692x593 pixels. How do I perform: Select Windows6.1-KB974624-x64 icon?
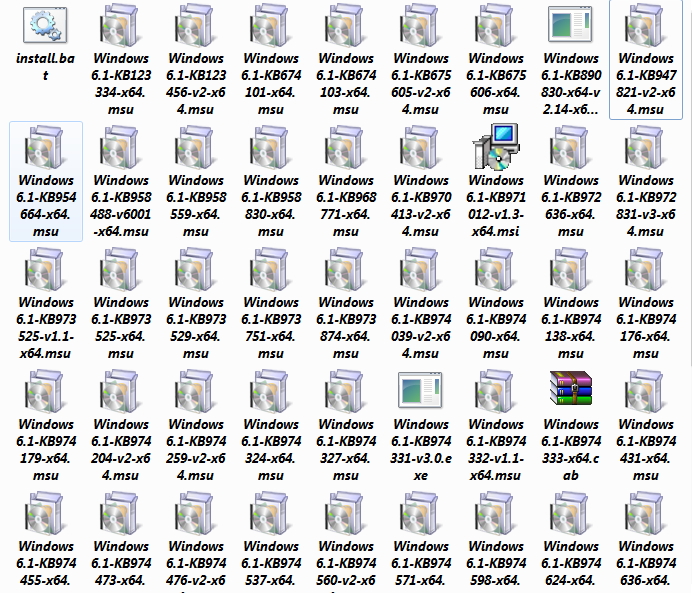click(571, 514)
